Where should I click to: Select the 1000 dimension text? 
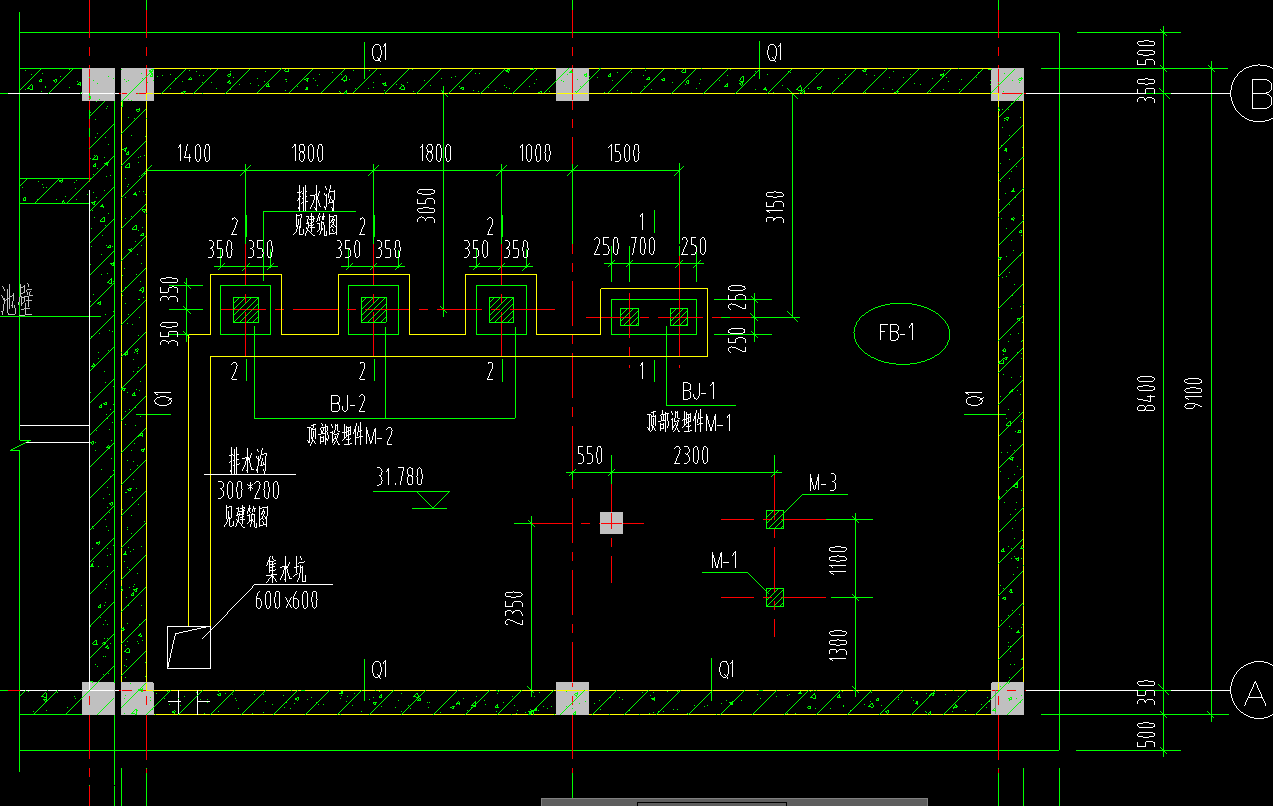[x=535, y=153]
